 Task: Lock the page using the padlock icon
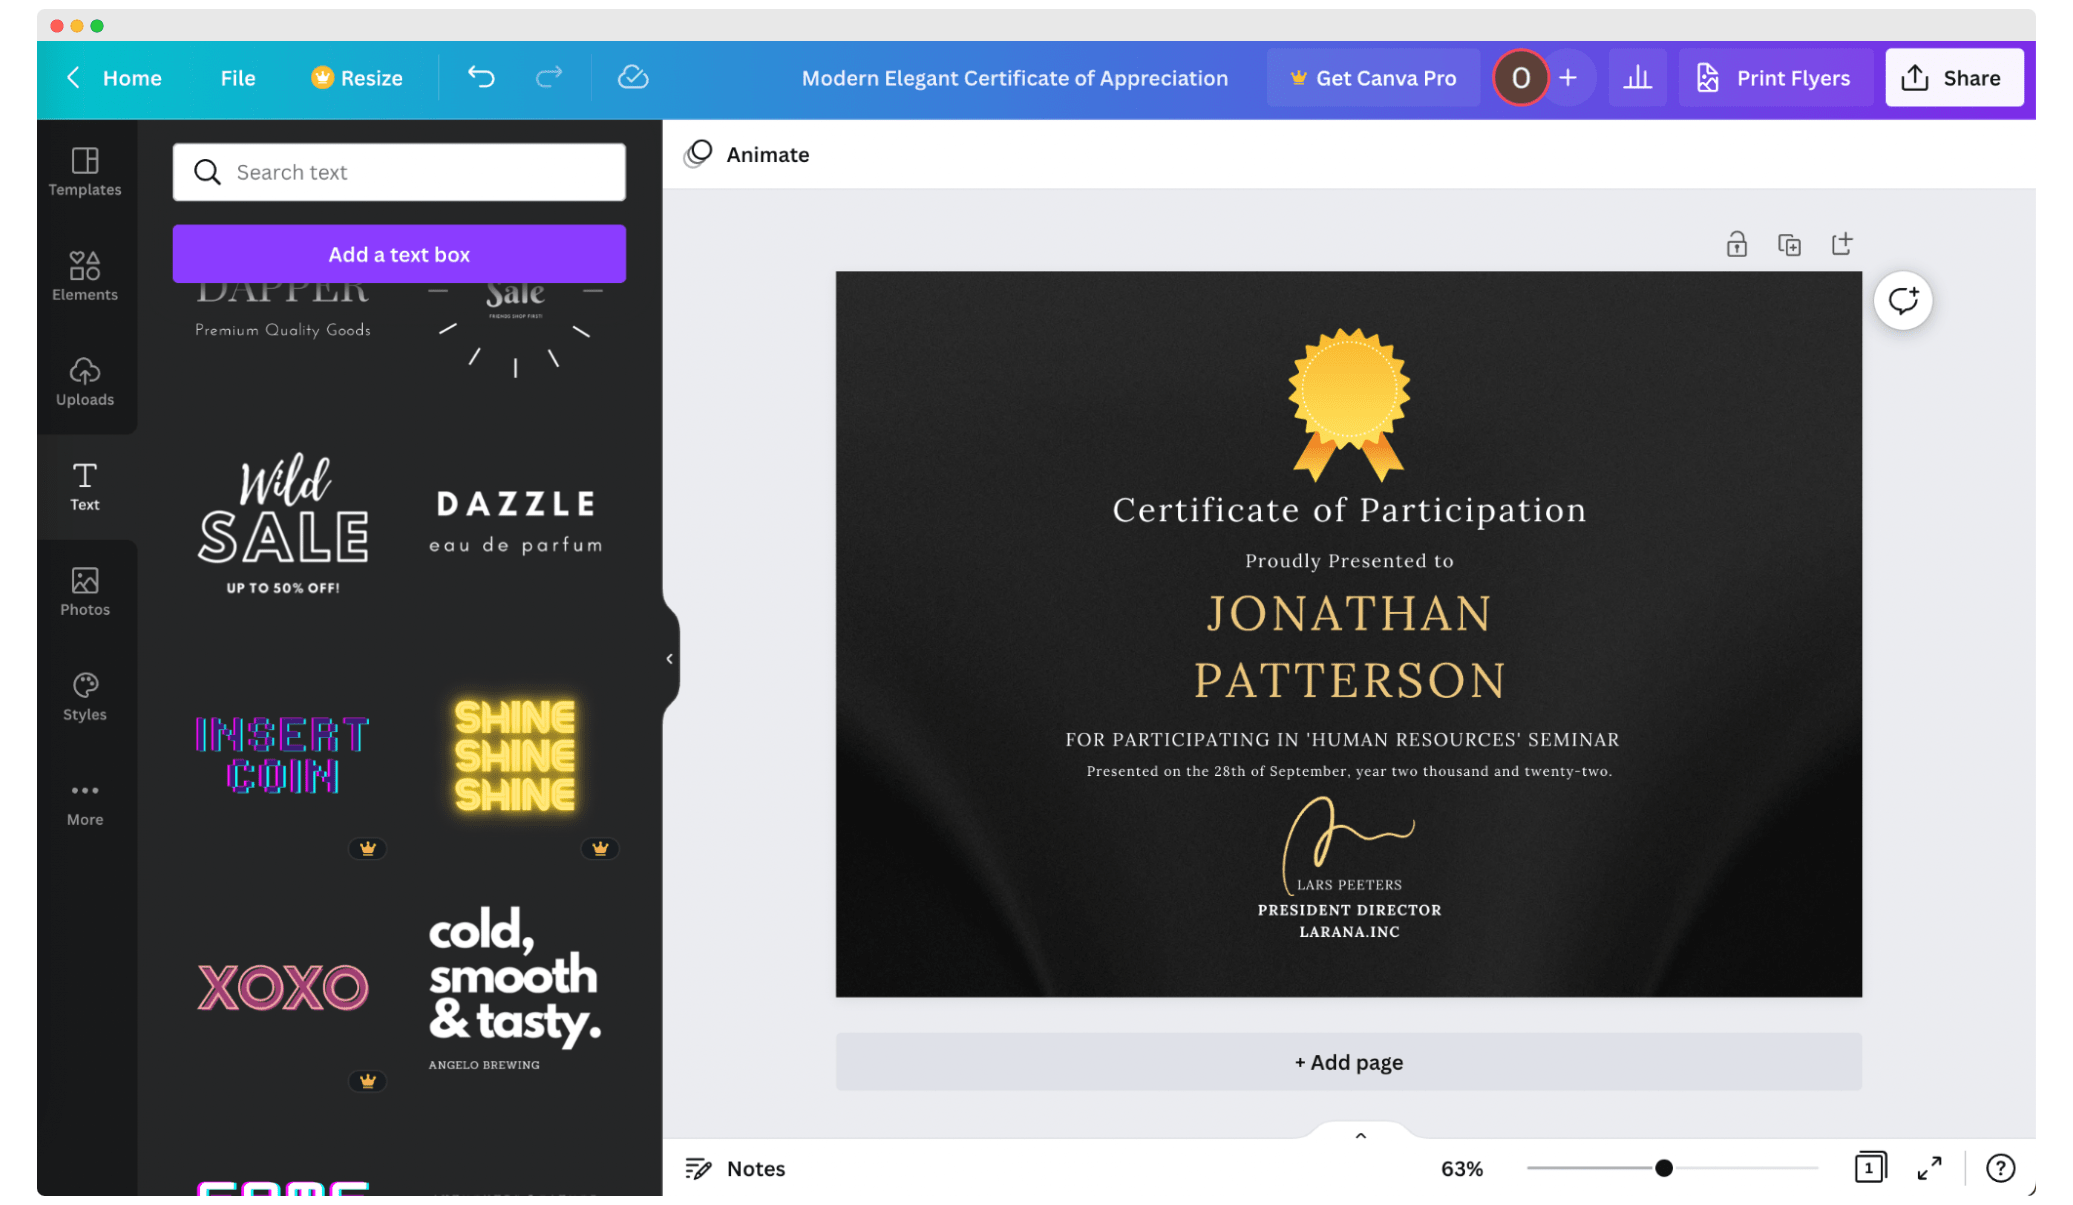(x=1736, y=244)
